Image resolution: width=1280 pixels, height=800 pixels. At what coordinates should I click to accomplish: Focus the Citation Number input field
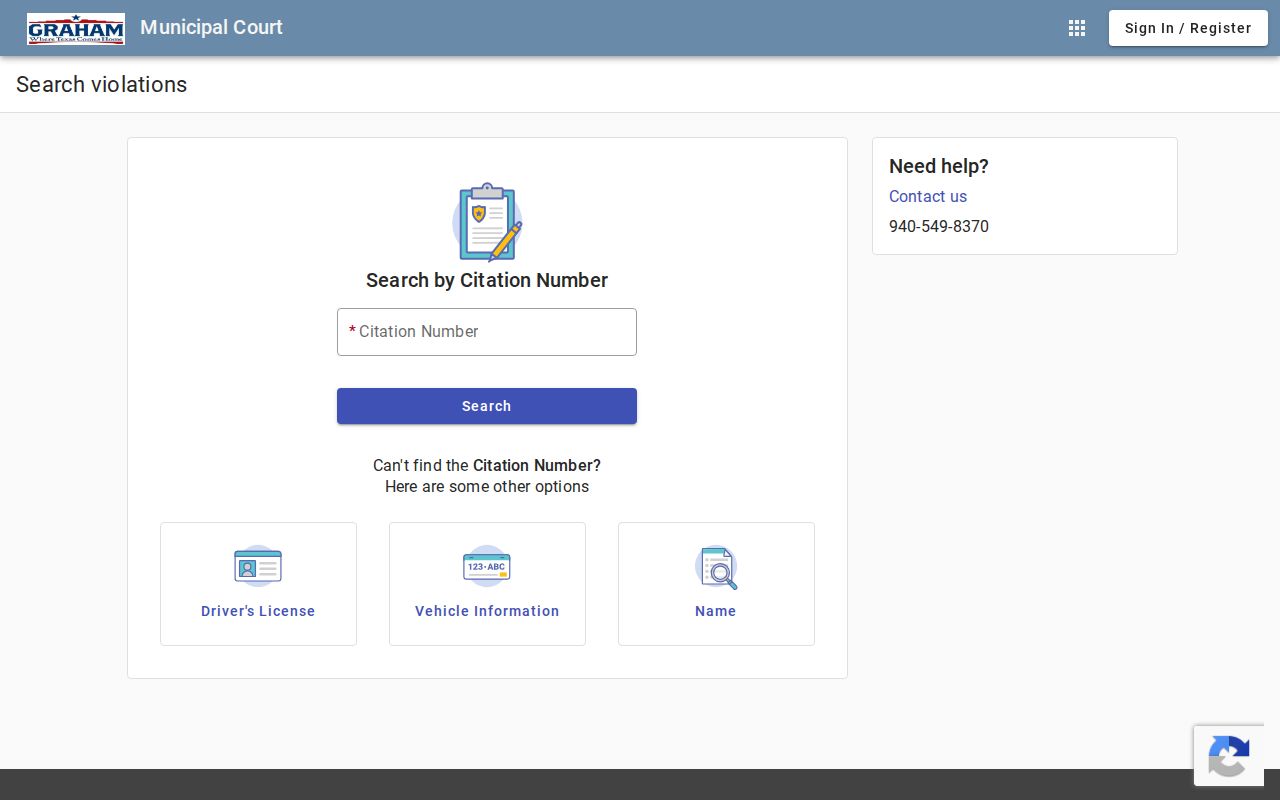coord(487,332)
